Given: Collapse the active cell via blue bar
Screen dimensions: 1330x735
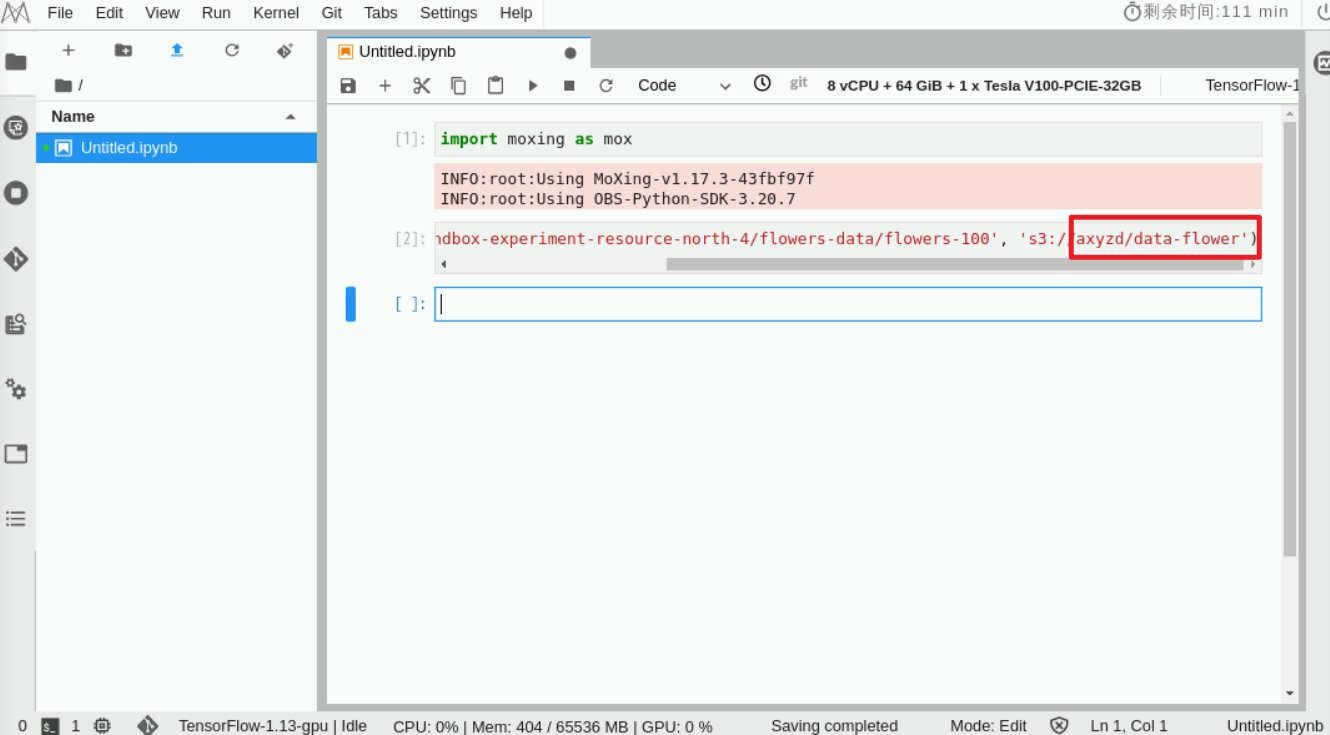Looking at the screenshot, I should (x=351, y=304).
